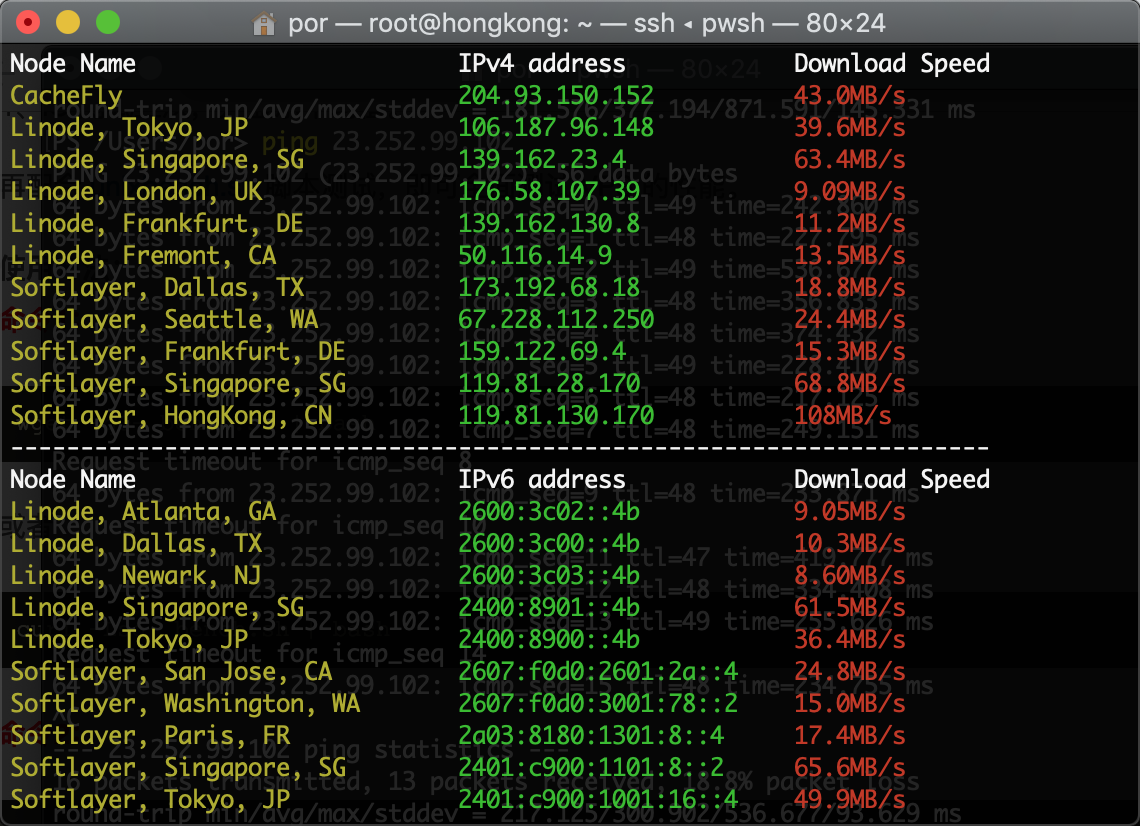Click IP address 67.228.112.250

click(x=555, y=319)
